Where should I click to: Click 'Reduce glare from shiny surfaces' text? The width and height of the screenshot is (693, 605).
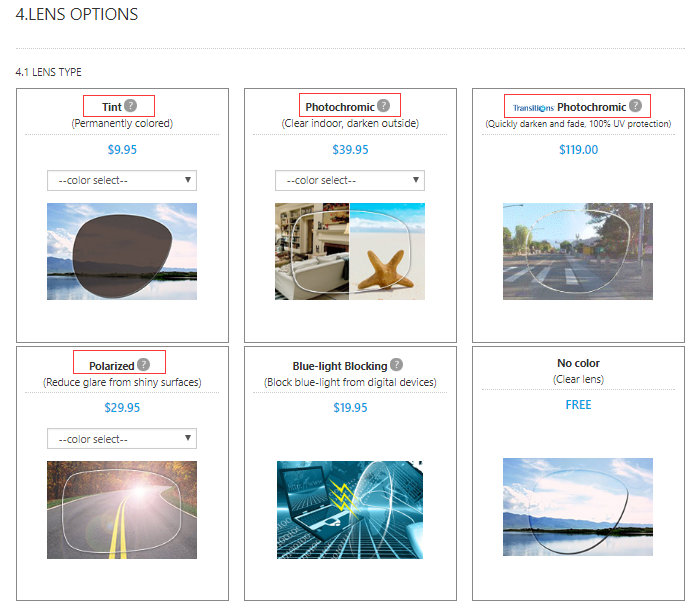(x=122, y=382)
